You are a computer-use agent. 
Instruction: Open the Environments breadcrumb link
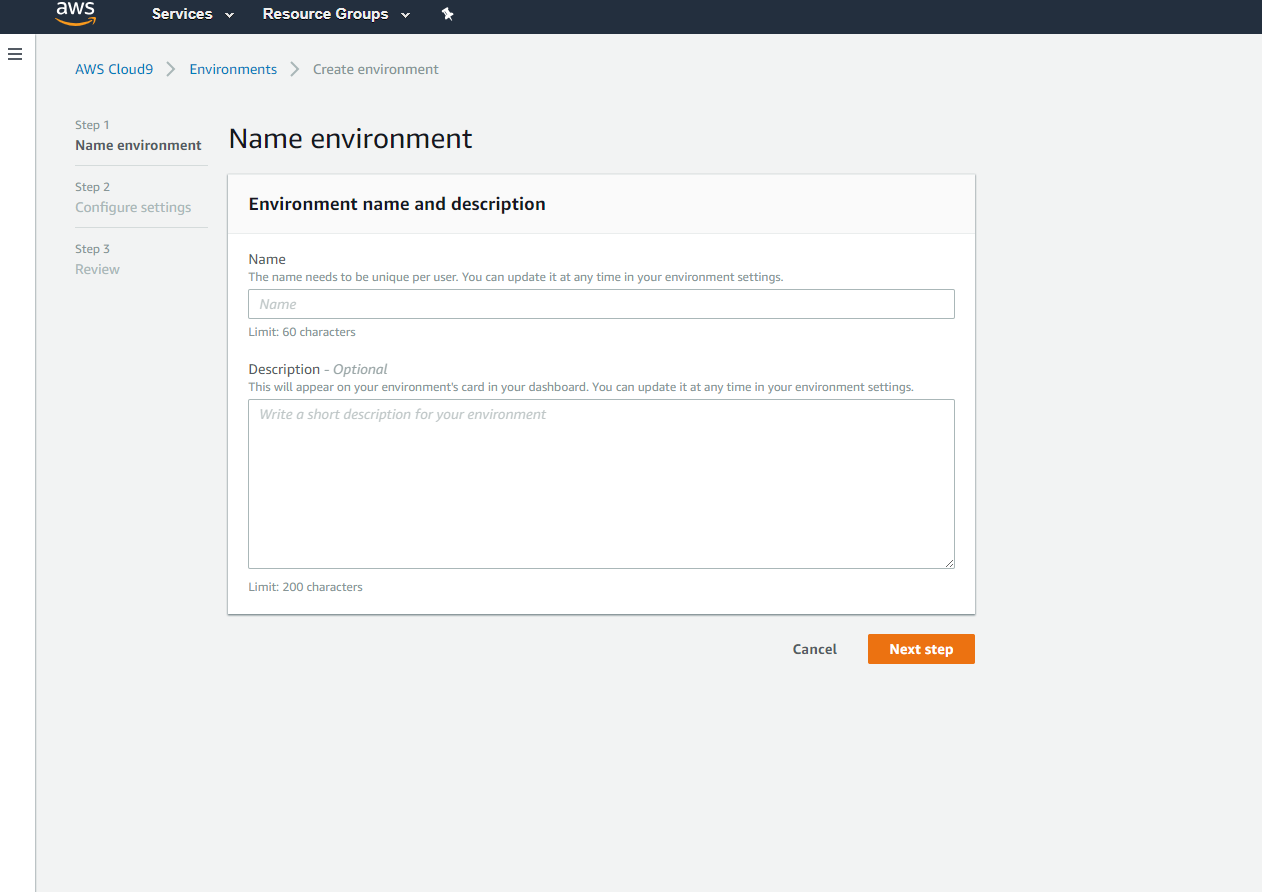(x=233, y=69)
